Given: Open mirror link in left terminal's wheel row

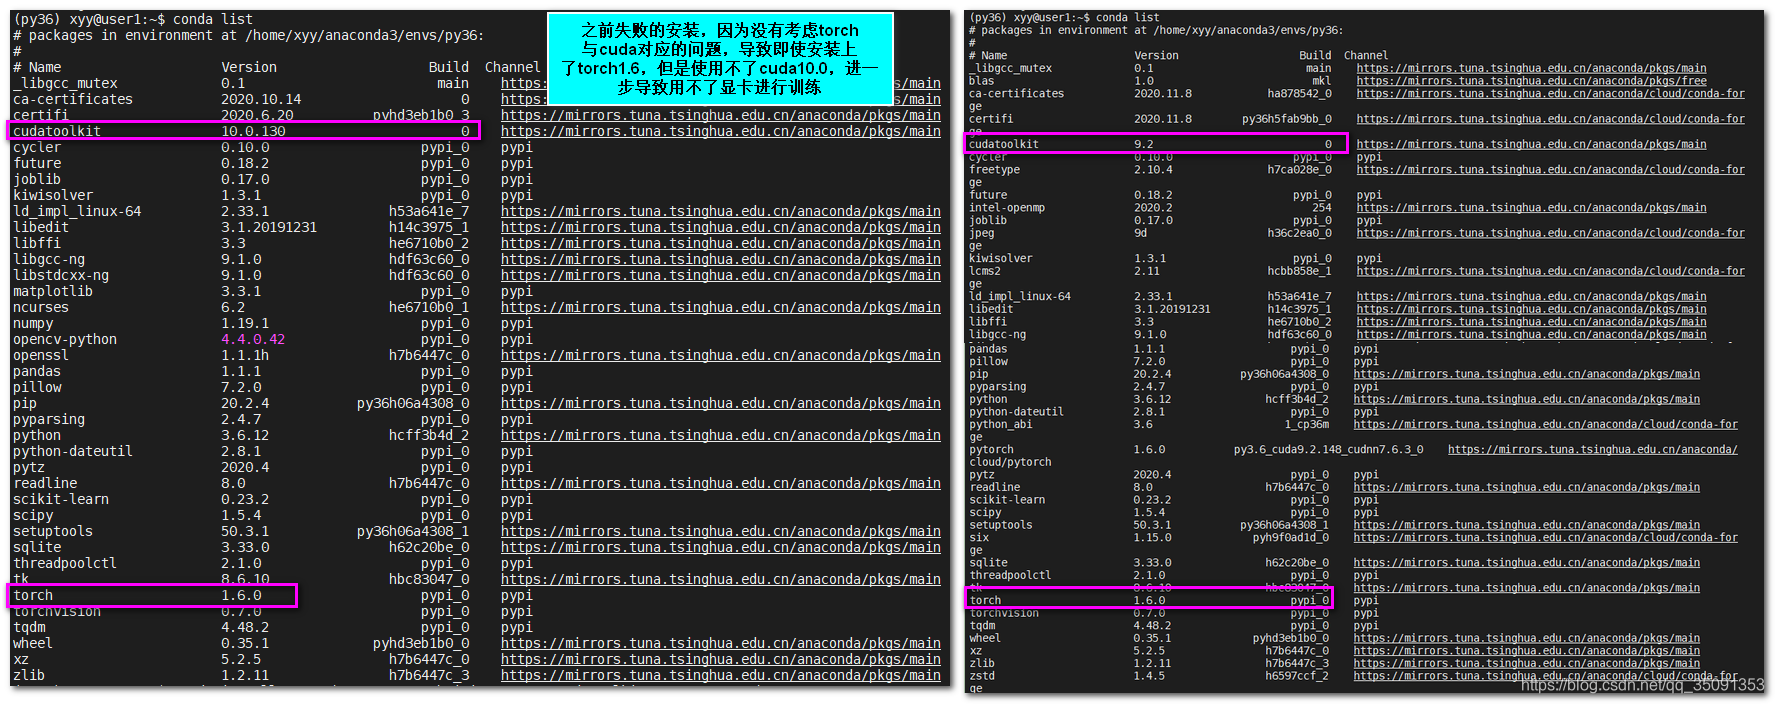Looking at the screenshot, I should pyautogui.click(x=720, y=643).
